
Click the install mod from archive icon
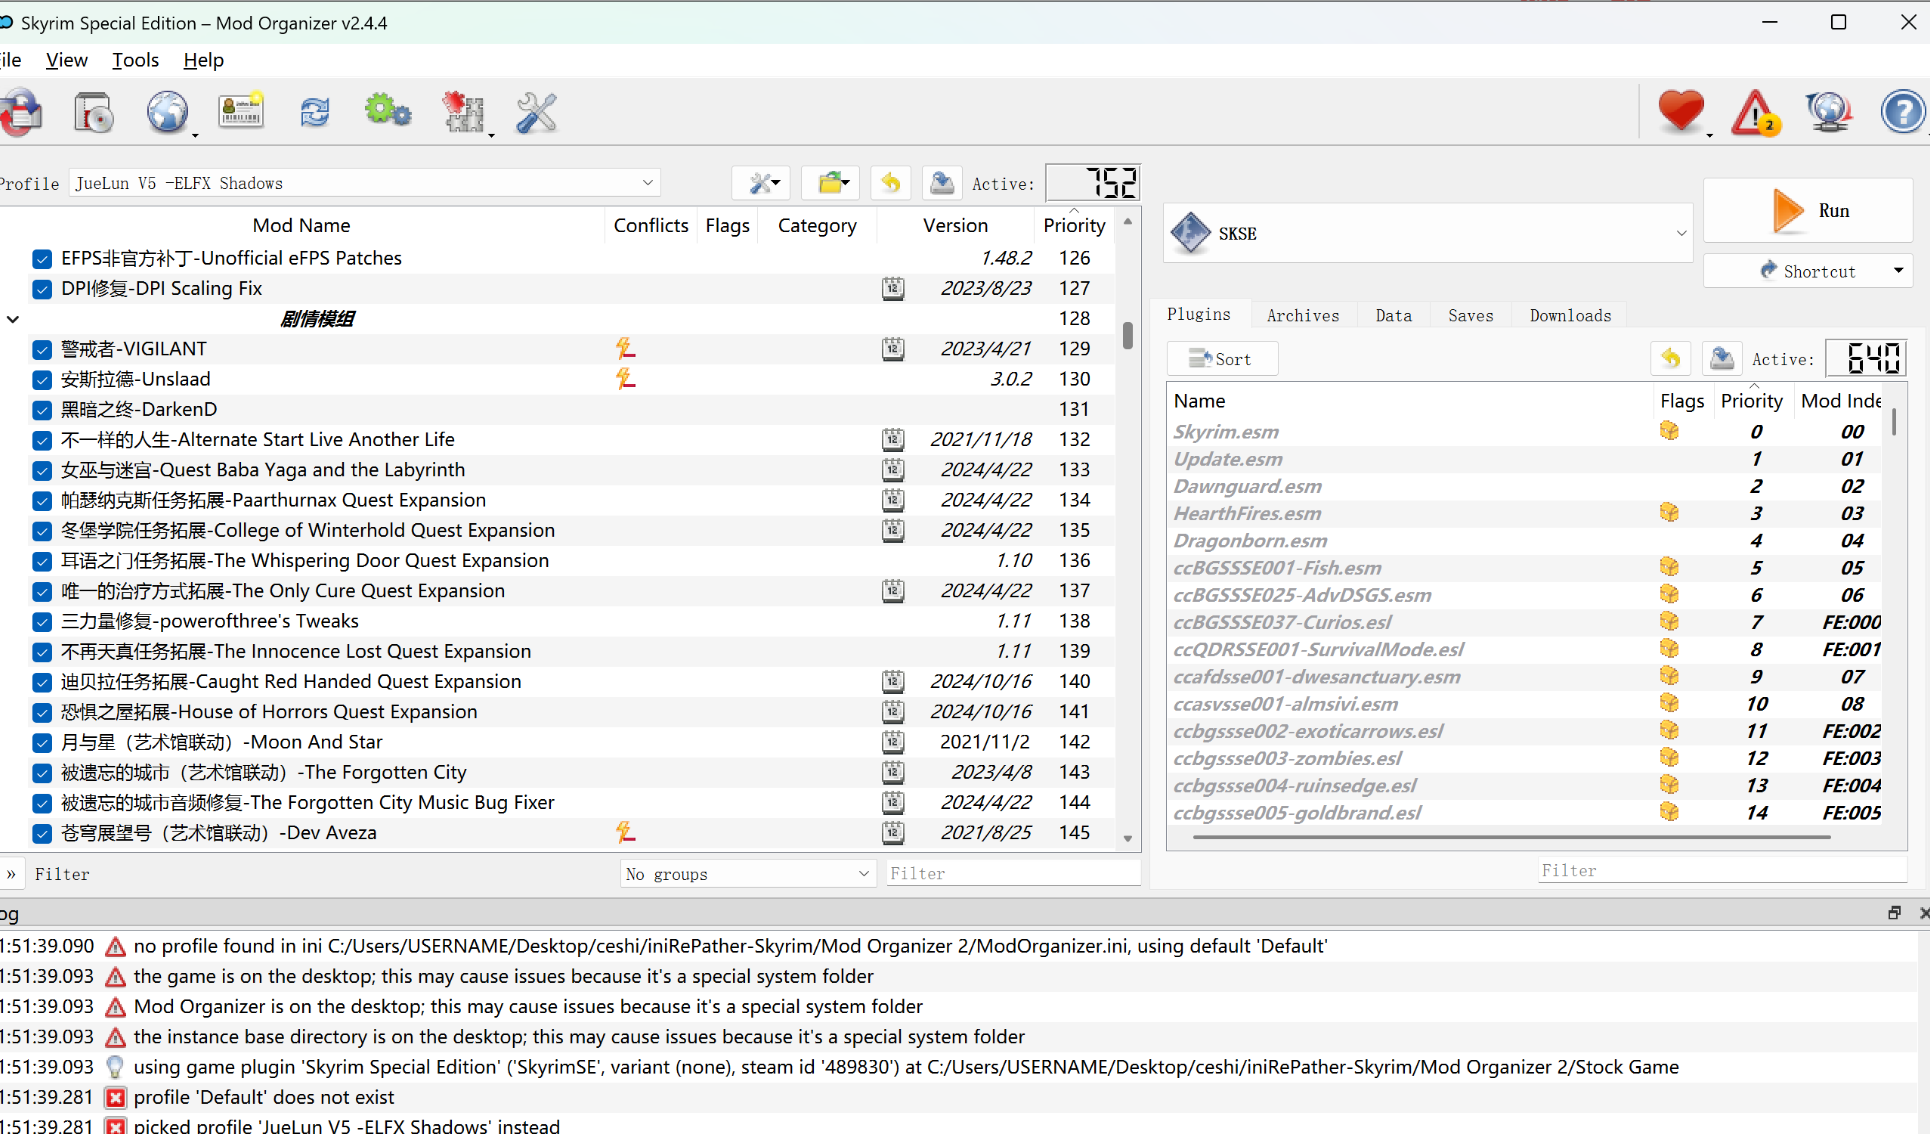(94, 112)
